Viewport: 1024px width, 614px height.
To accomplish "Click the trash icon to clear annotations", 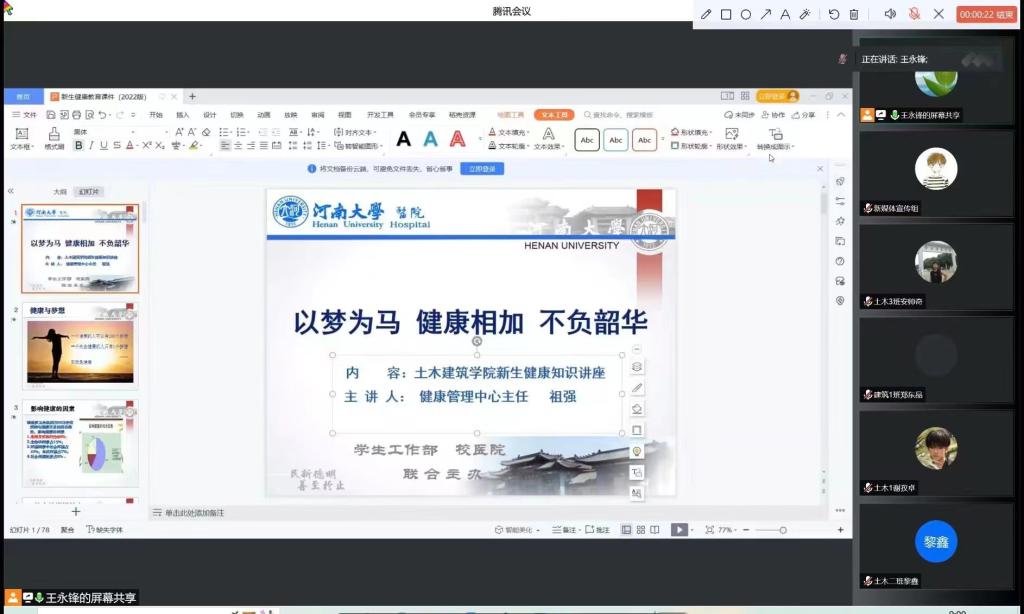I will 854,14.
